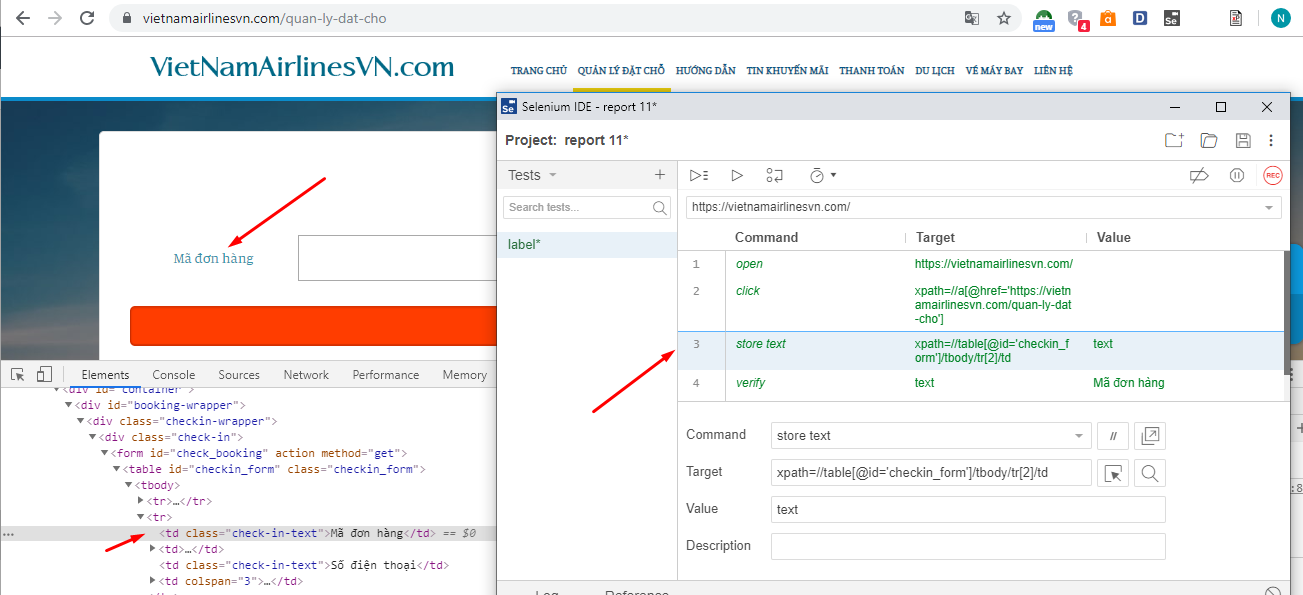The image size is (1303, 595).
Task: Switch to the Sources tab in DevTools
Action: tap(239, 375)
